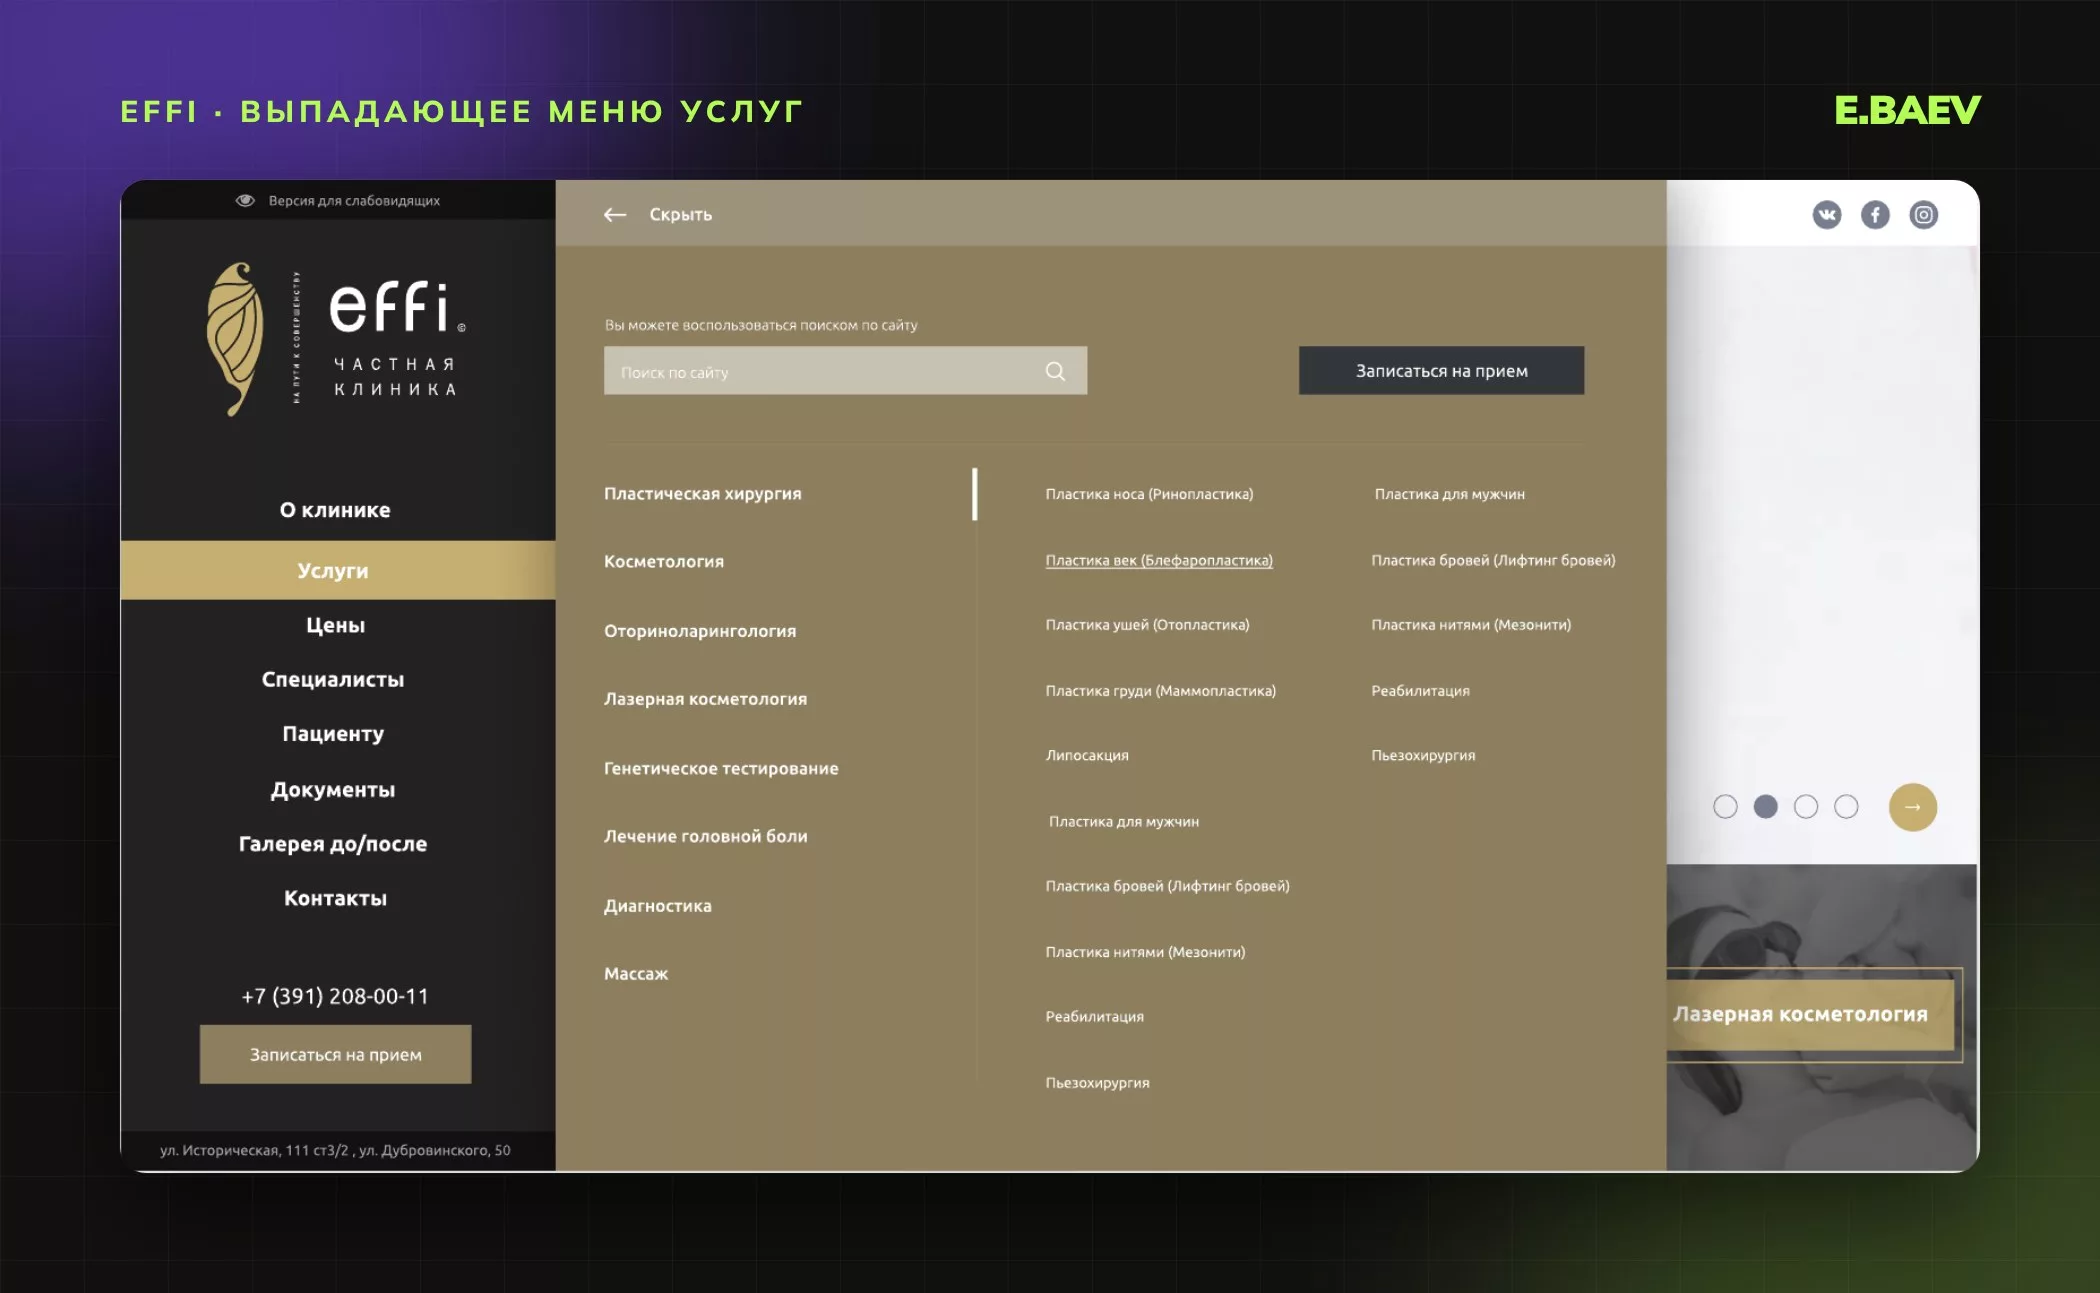Click Скрыть to hide the menu

coord(681,215)
